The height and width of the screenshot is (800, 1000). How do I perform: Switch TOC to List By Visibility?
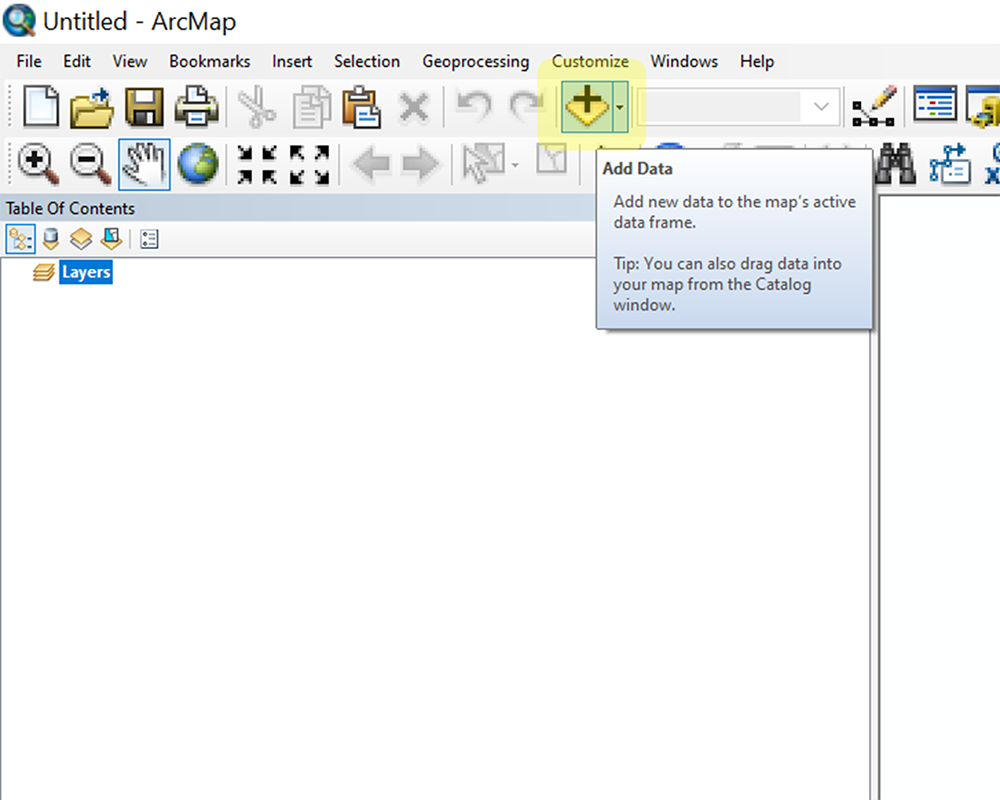(80, 238)
